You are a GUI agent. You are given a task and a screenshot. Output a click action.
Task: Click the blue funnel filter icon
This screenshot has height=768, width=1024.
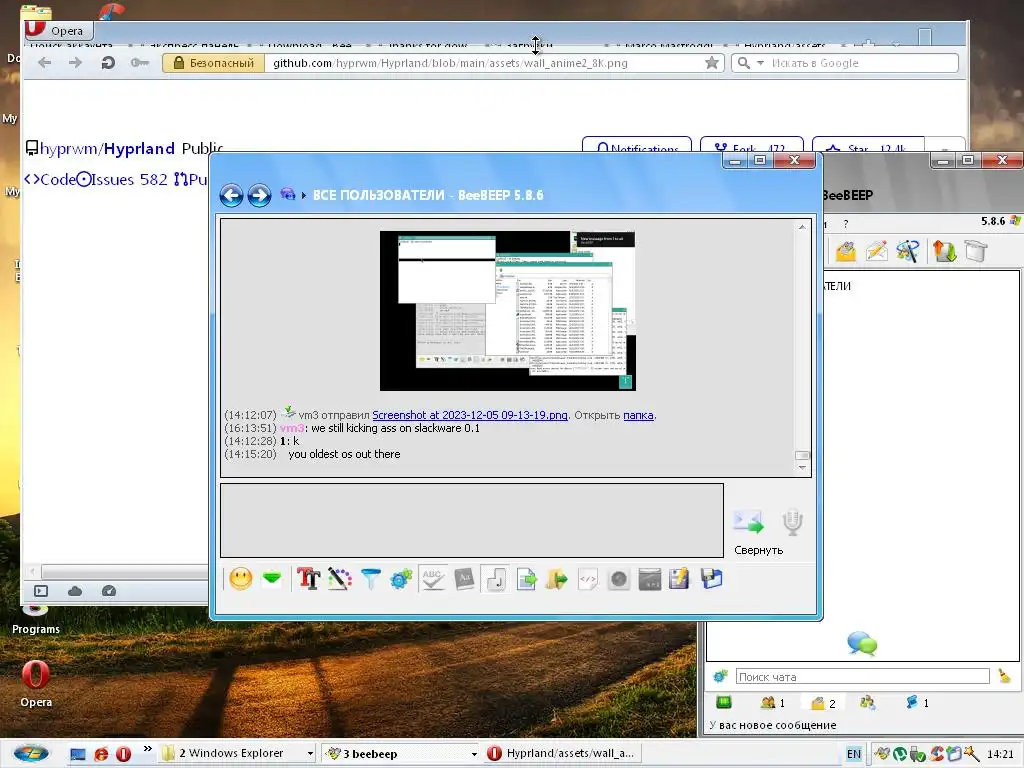(x=371, y=579)
